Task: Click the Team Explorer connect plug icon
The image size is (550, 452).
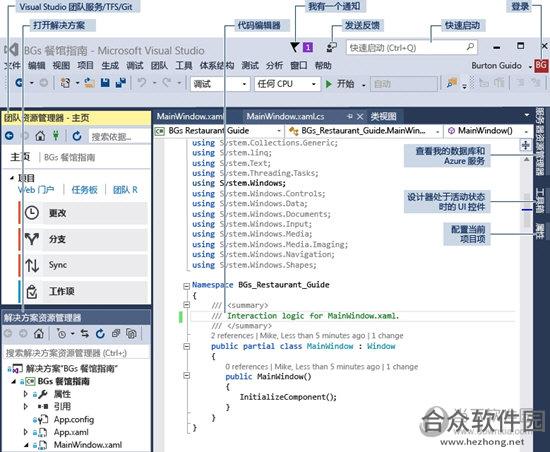Action: (56, 135)
